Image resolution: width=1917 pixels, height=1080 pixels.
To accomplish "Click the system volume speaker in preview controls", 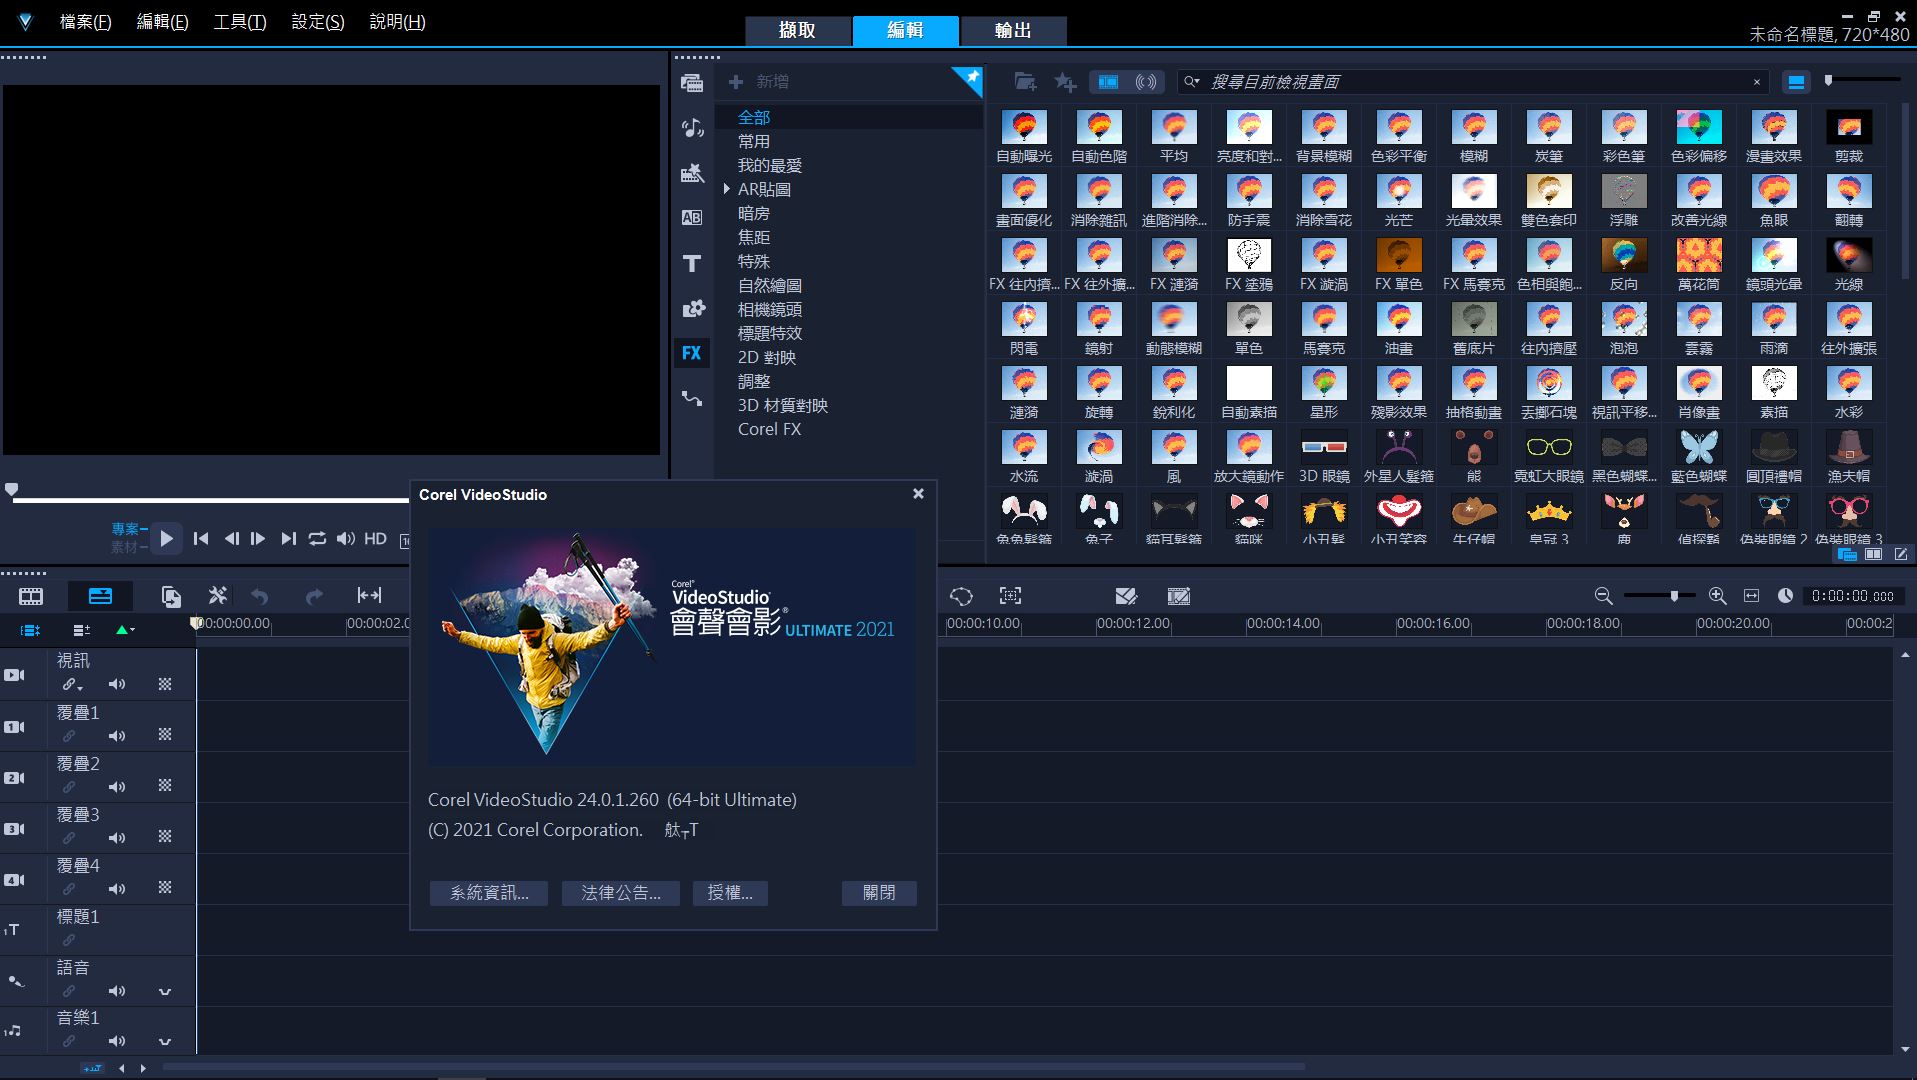I will coord(346,538).
